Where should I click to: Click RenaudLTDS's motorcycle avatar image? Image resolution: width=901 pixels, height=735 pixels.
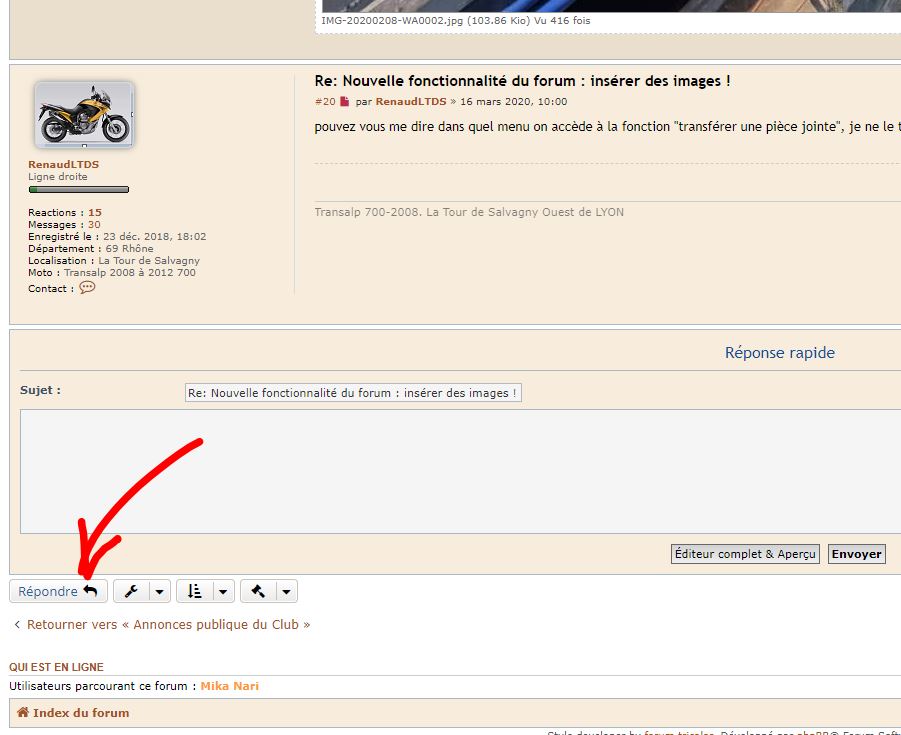(x=84, y=115)
